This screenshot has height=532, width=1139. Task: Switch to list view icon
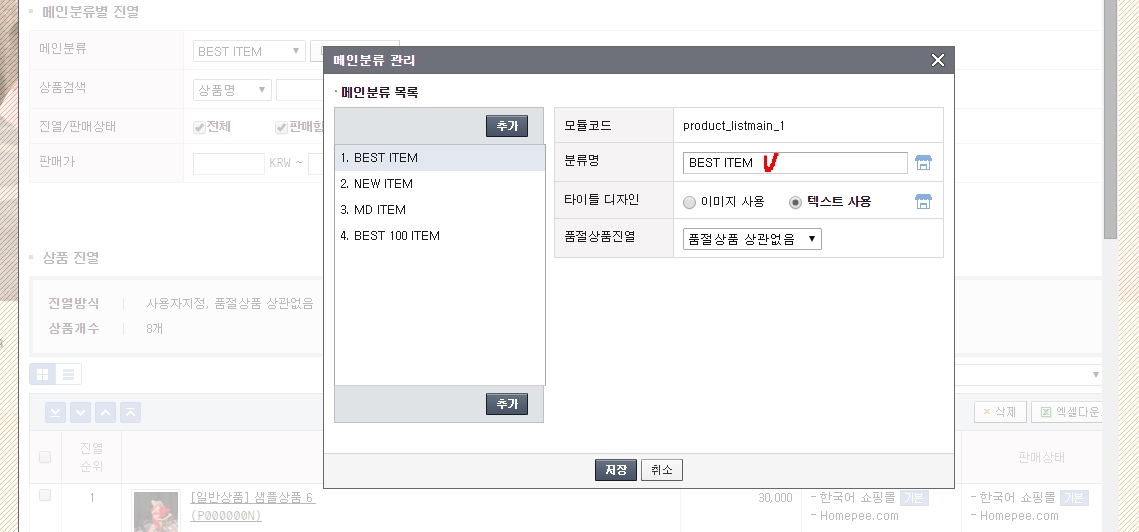[x=69, y=375]
